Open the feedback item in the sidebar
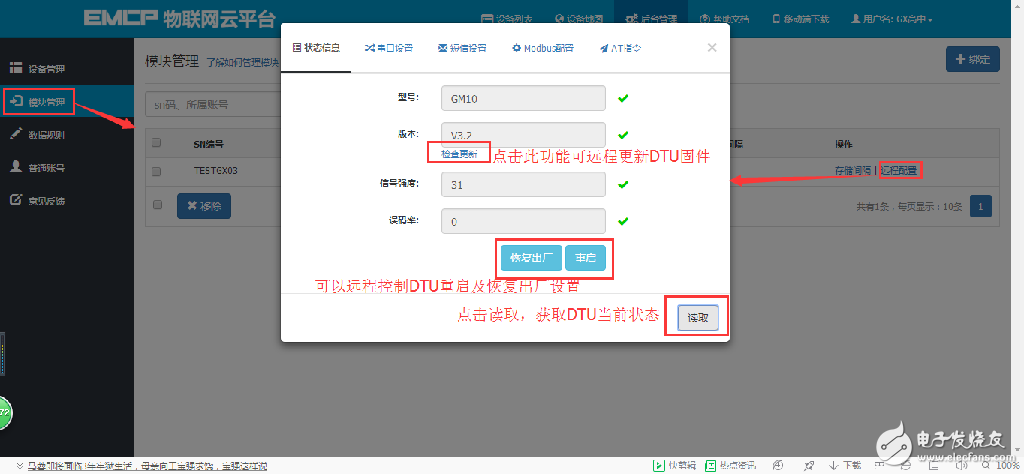This screenshot has height=474, width=1024. (67, 201)
